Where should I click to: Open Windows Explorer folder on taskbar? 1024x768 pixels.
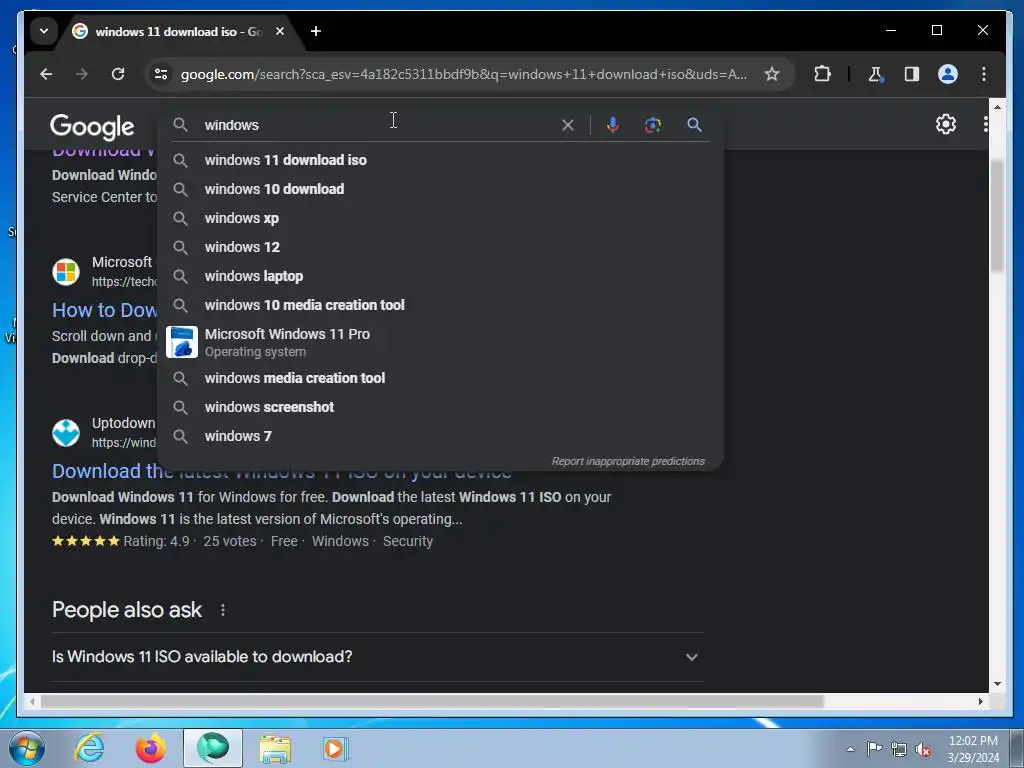pos(275,748)
